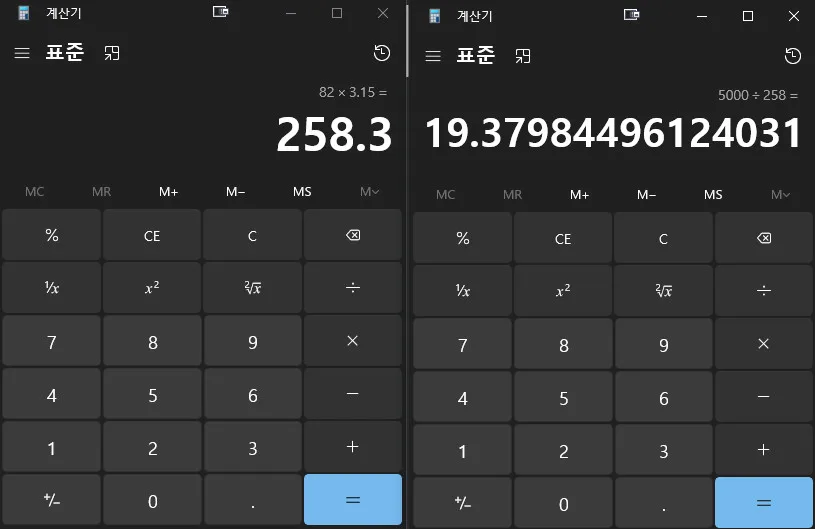Click digit 8 in right calculator
The image size is (815, 529).
[563, 344]
